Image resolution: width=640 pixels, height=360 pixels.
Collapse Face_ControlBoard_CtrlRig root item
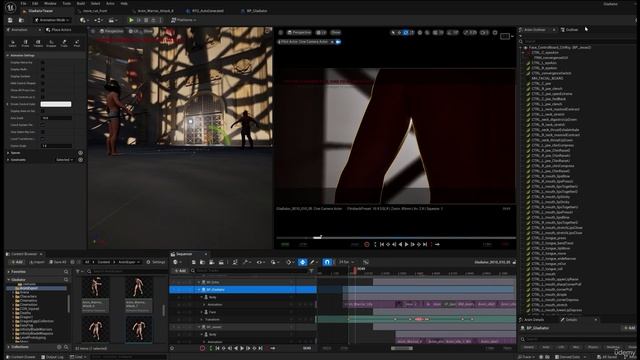521,47
